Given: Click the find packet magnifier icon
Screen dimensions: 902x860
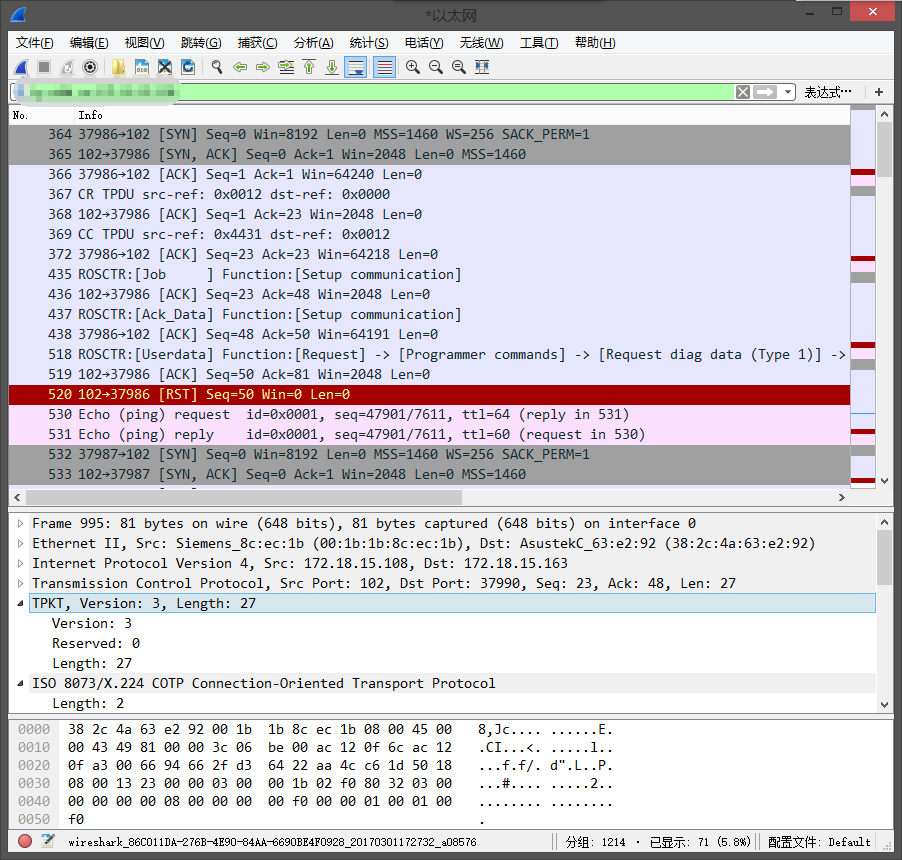Looking at the screenshot, I should (216, 67).
